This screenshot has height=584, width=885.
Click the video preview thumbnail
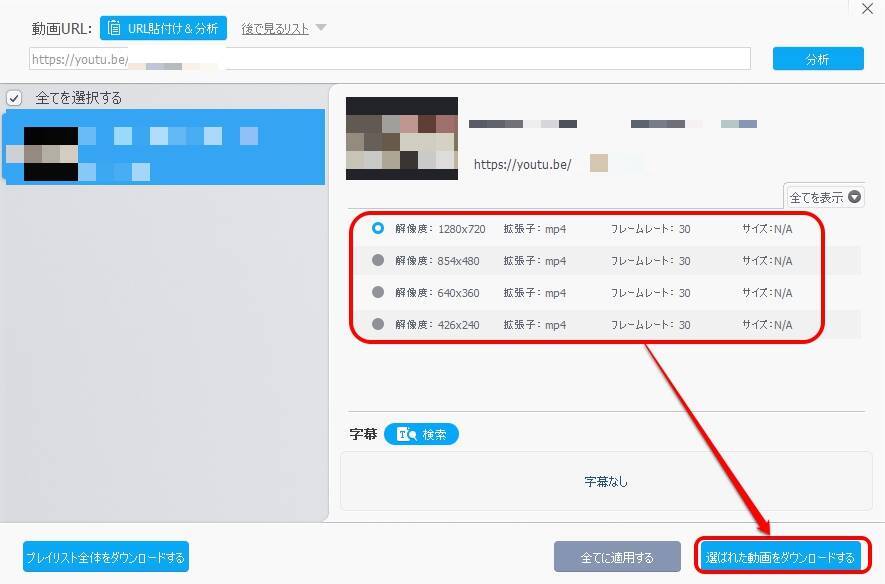pos(401,138)
